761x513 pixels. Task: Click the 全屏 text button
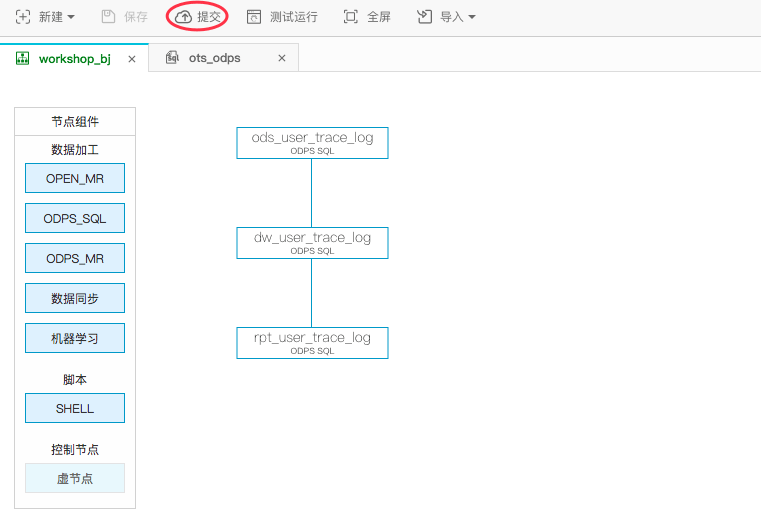(379, 17)
